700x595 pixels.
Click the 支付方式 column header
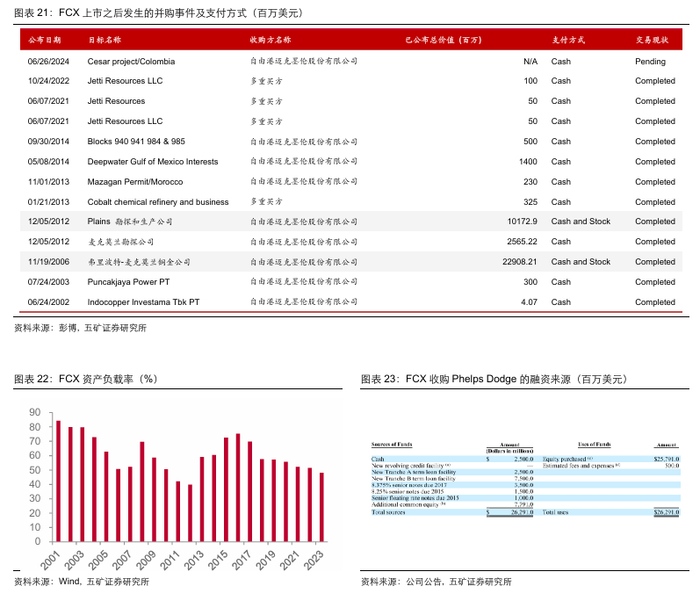pyautogui.click(x=569, y=39)
